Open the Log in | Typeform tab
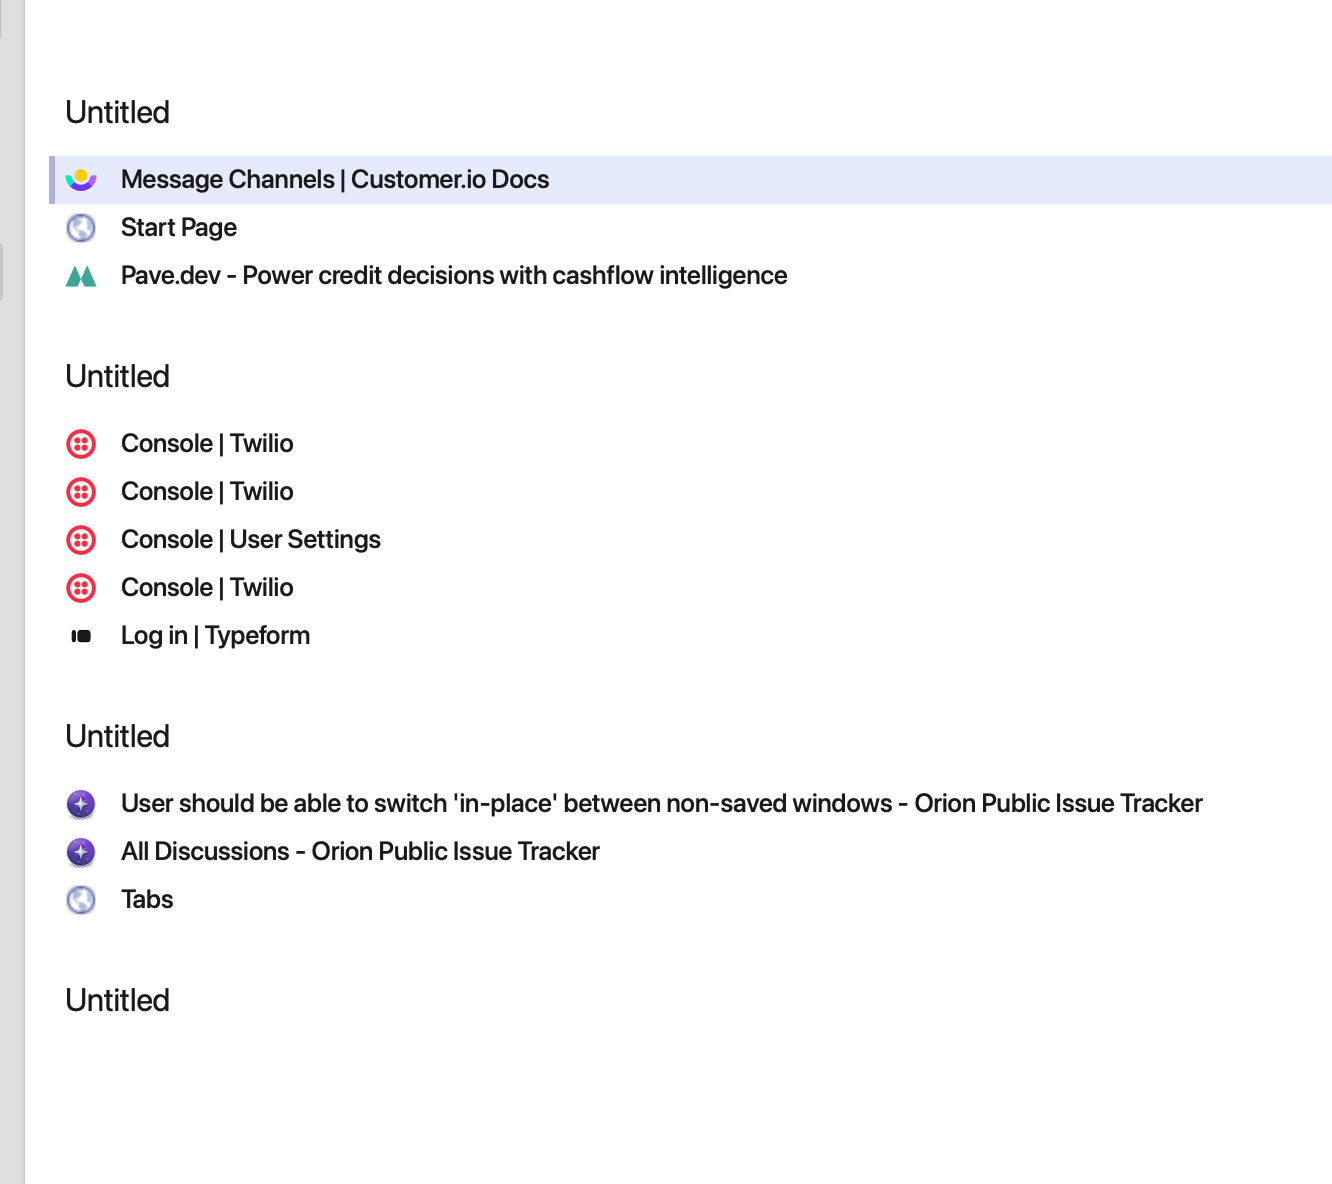The width and height of the screenshot is (1332, 1184). 215,636
